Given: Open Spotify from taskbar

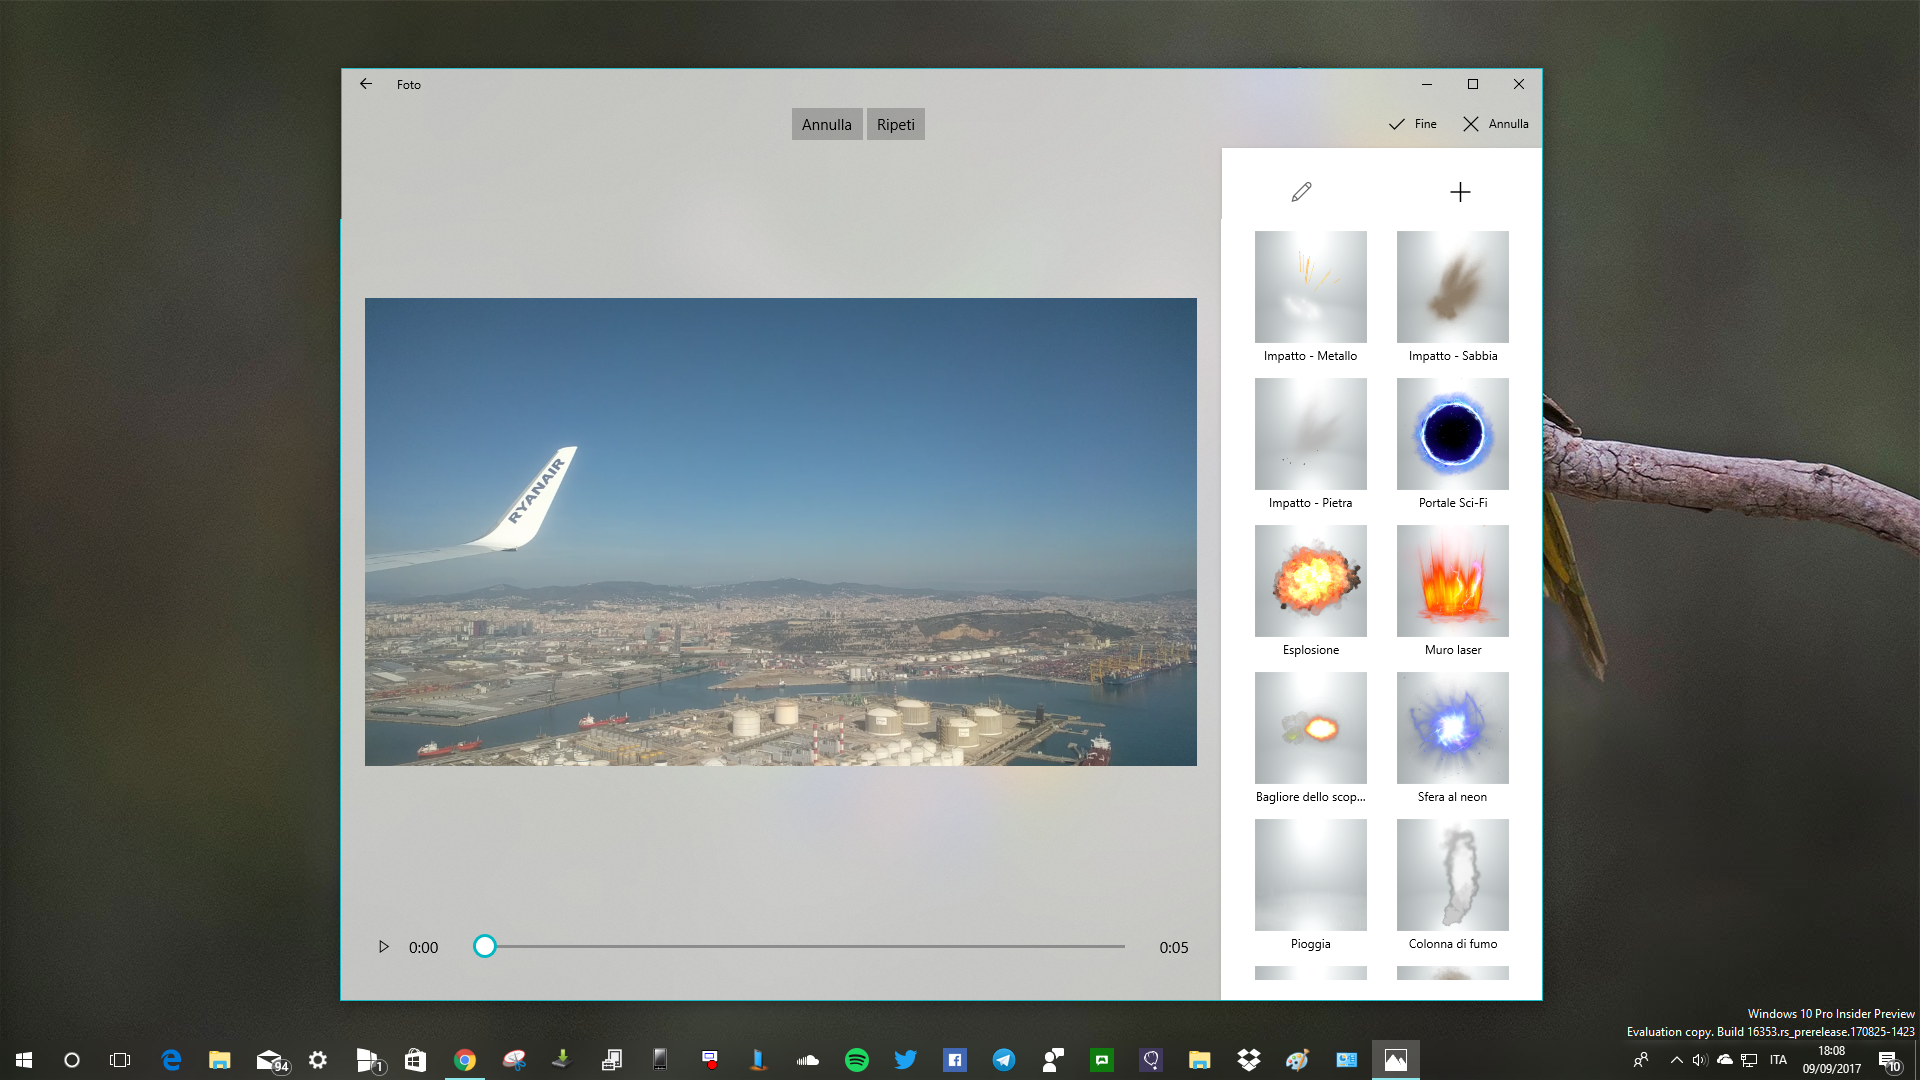Looking at the screenshot, I should point(857,1060).
